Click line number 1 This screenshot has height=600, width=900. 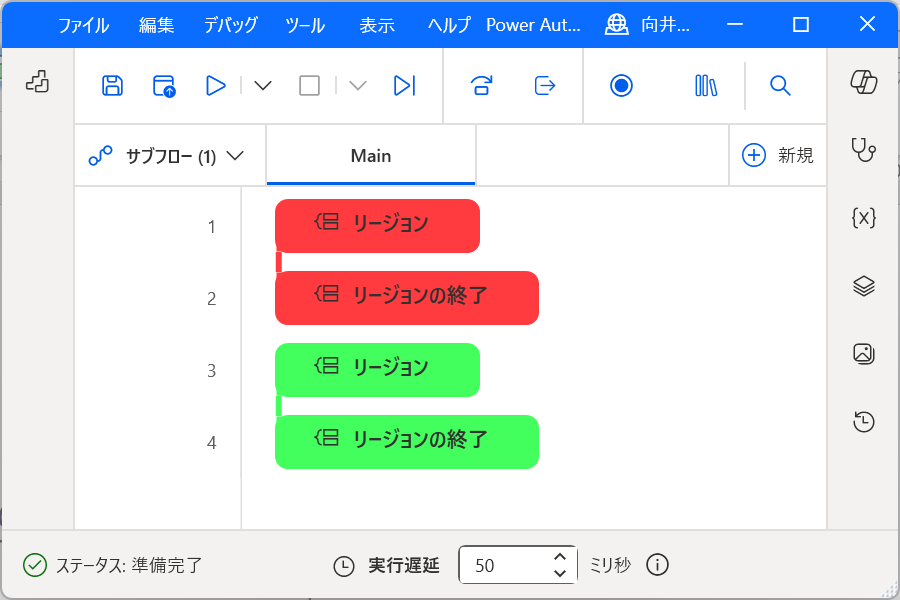[x=212, y=227]
